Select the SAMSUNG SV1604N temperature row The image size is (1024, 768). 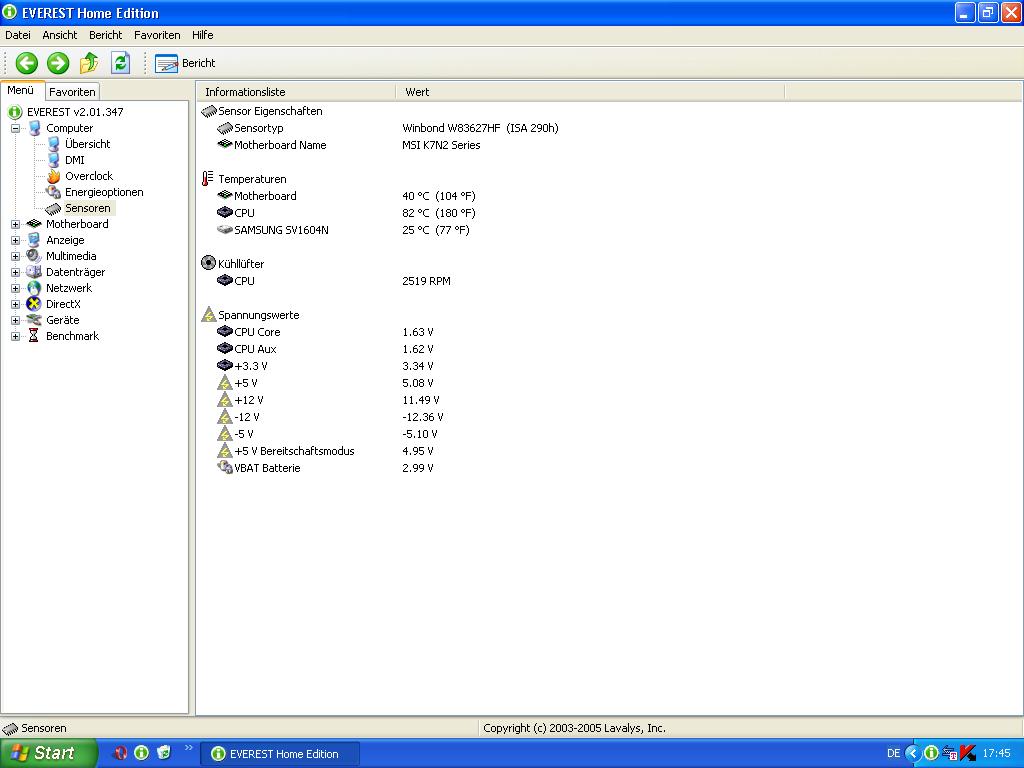tap(344, 230)
